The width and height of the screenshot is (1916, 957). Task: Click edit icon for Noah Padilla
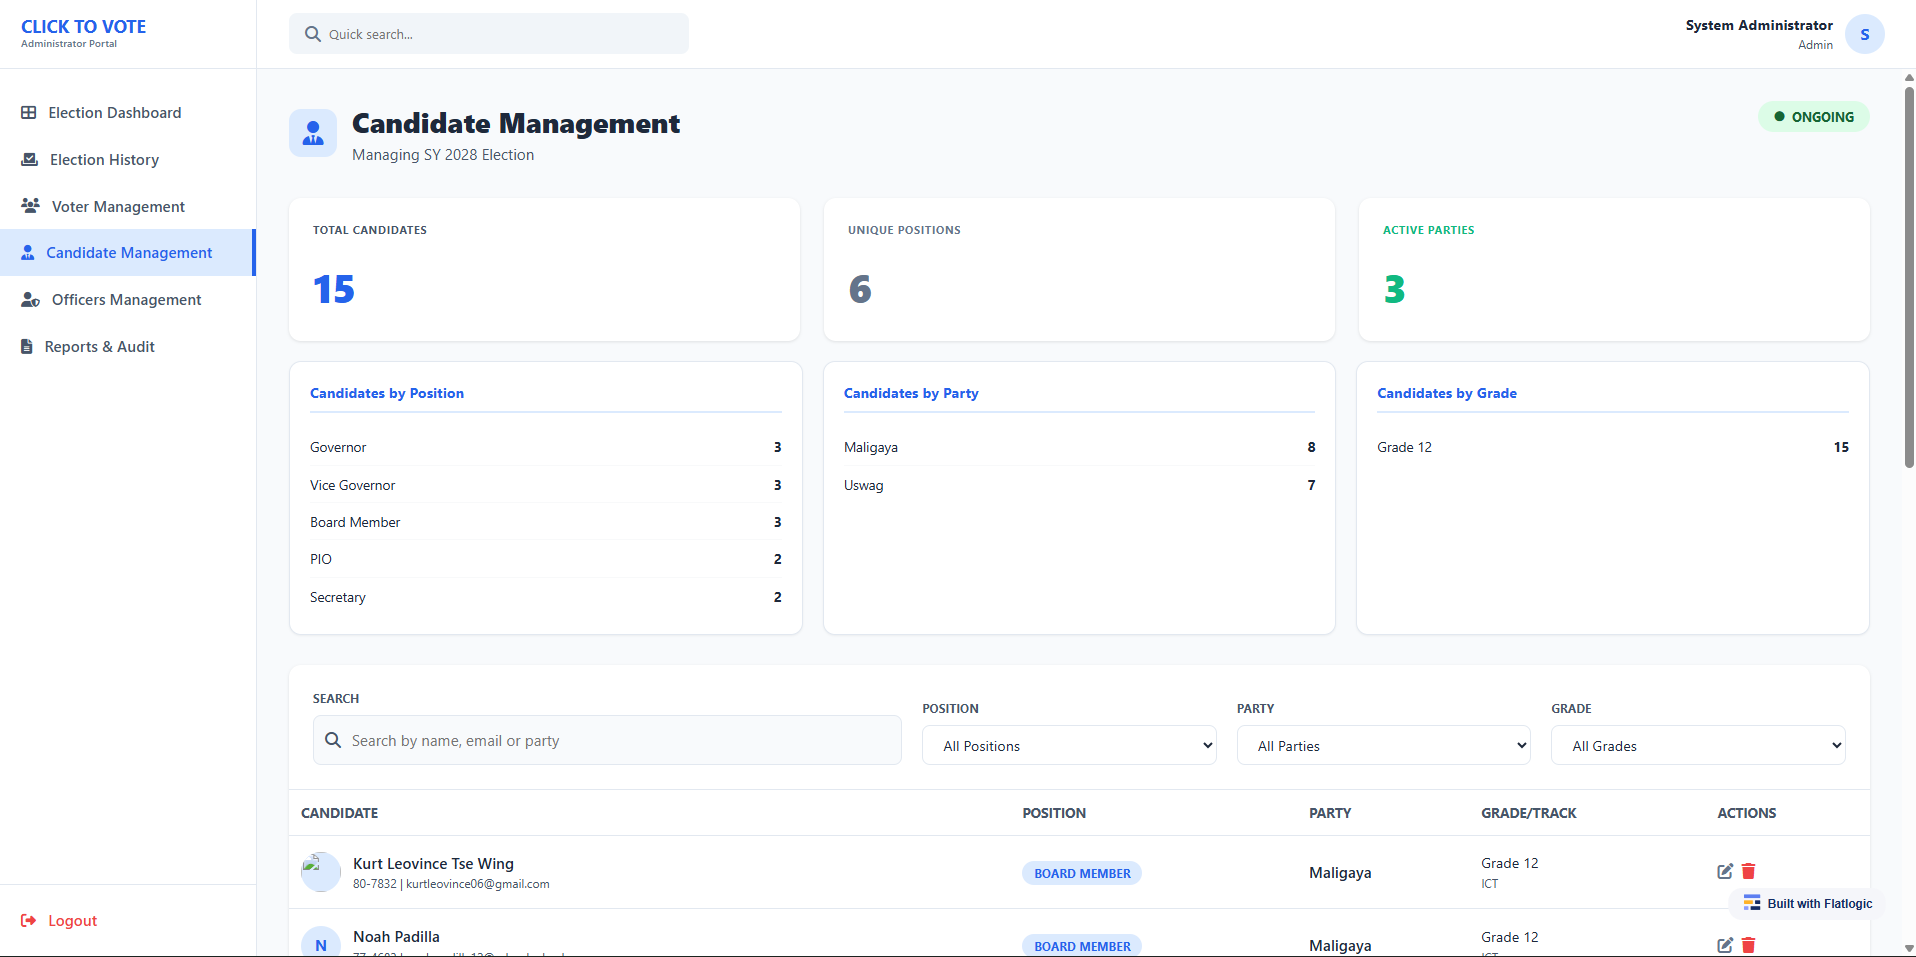[1724, 945]
